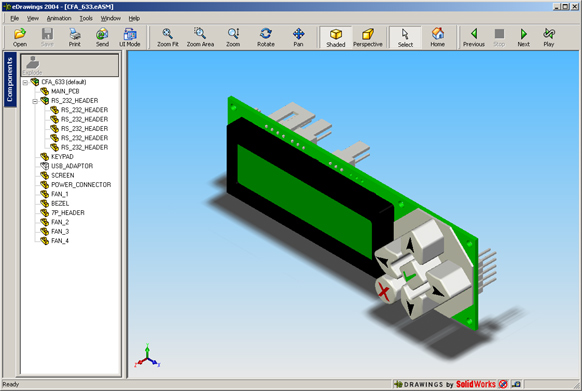Image resolution: width=582 pixels, height=391 pixels.
Task: Select SCREEN component in tree
Action: (x=62, y=175)
